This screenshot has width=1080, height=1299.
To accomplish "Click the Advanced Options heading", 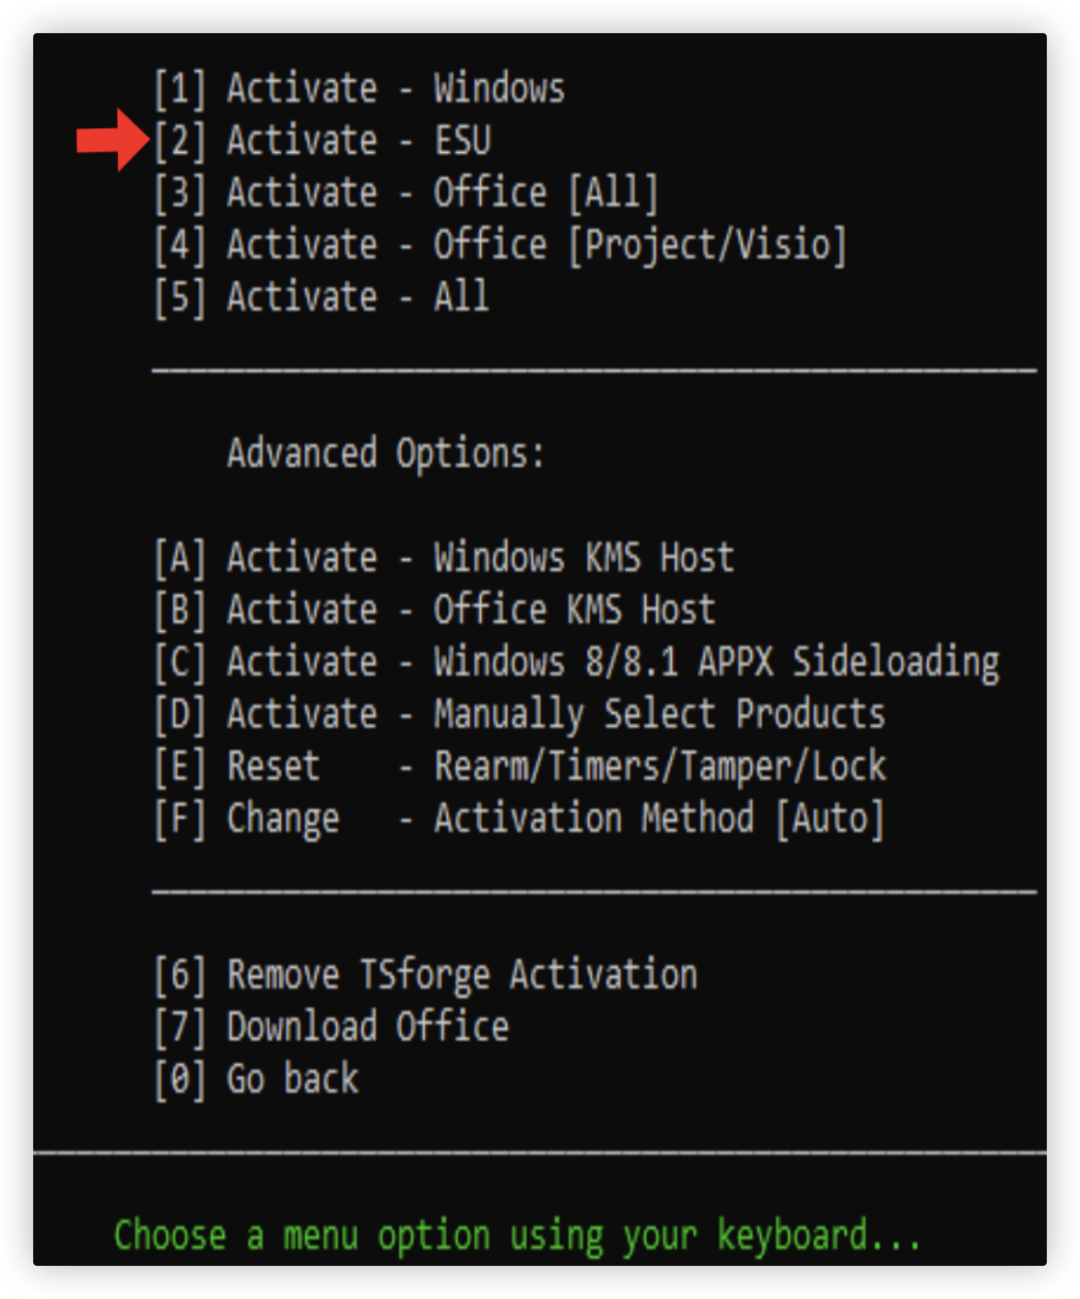I will 385,453.
